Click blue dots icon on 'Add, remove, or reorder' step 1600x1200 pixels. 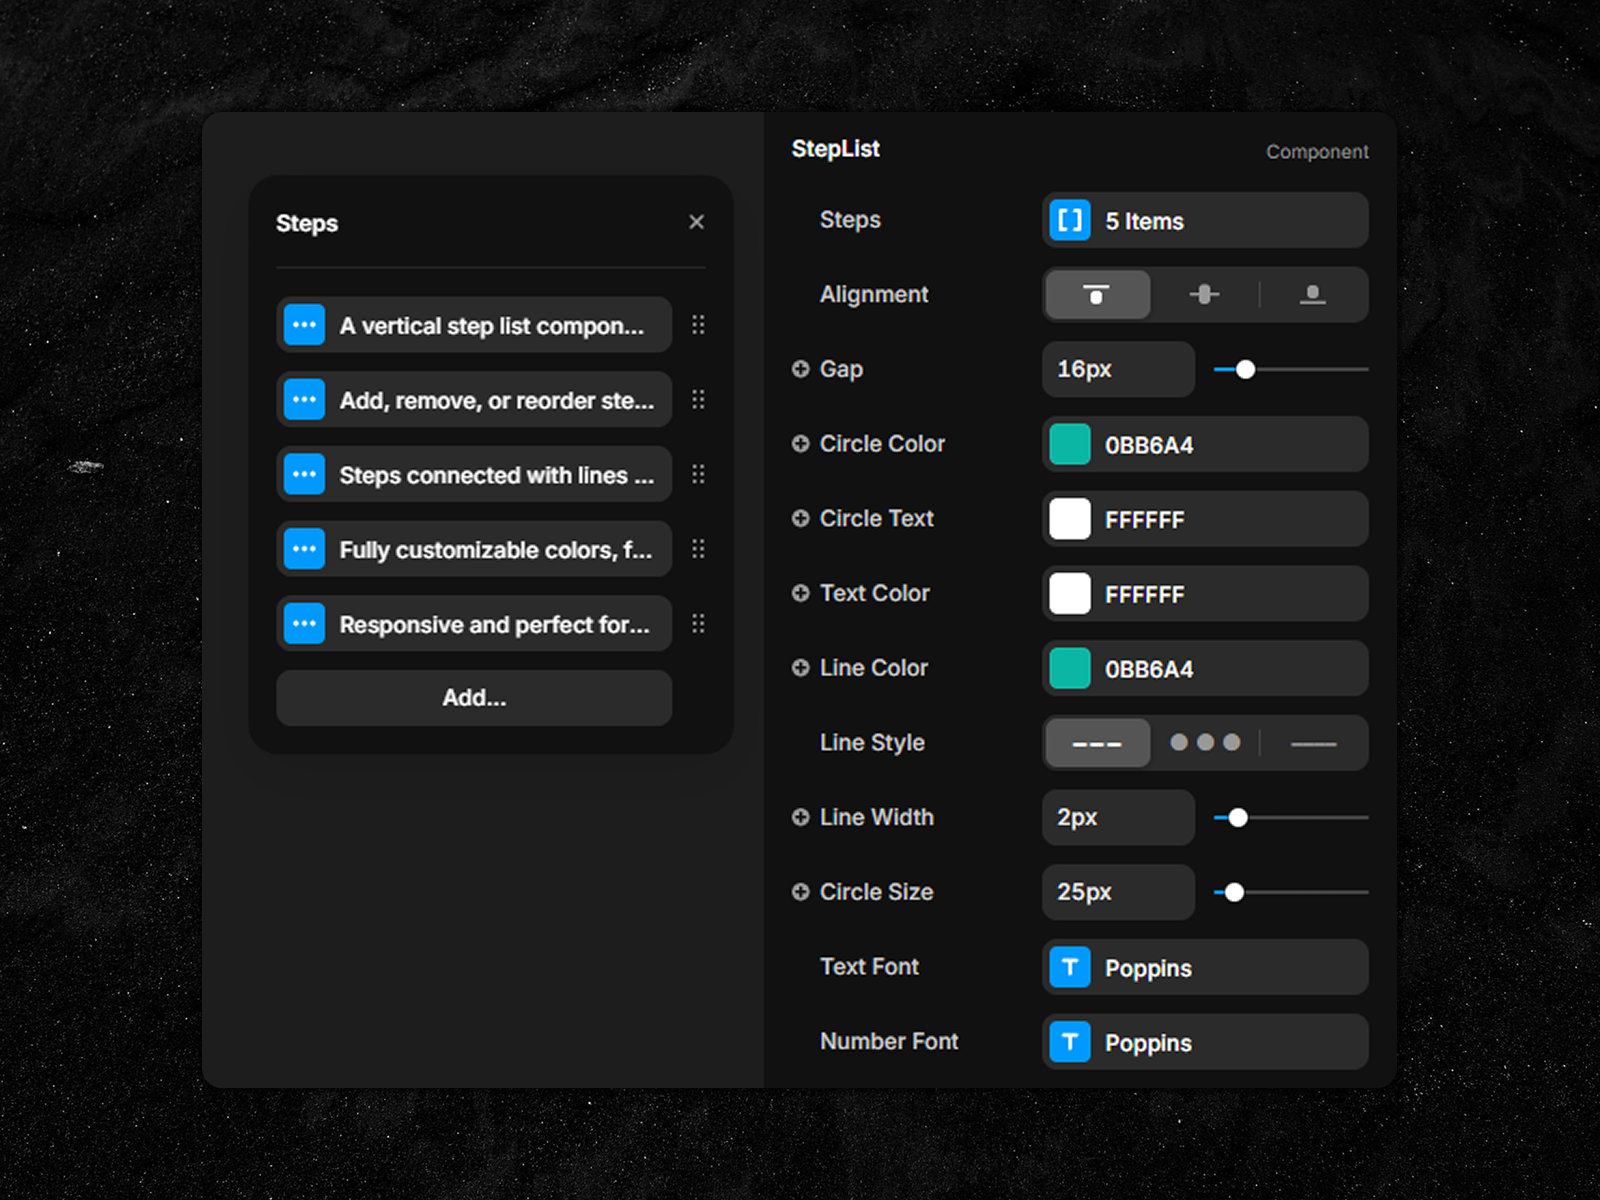tap(304, 400)
